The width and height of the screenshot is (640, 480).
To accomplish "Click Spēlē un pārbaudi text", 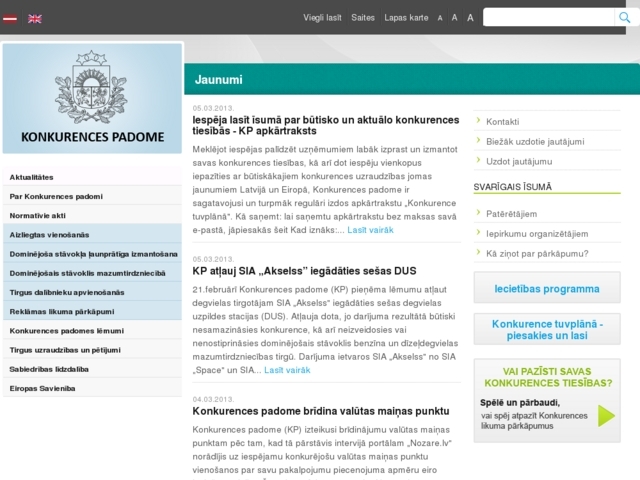I will [520, 402].
